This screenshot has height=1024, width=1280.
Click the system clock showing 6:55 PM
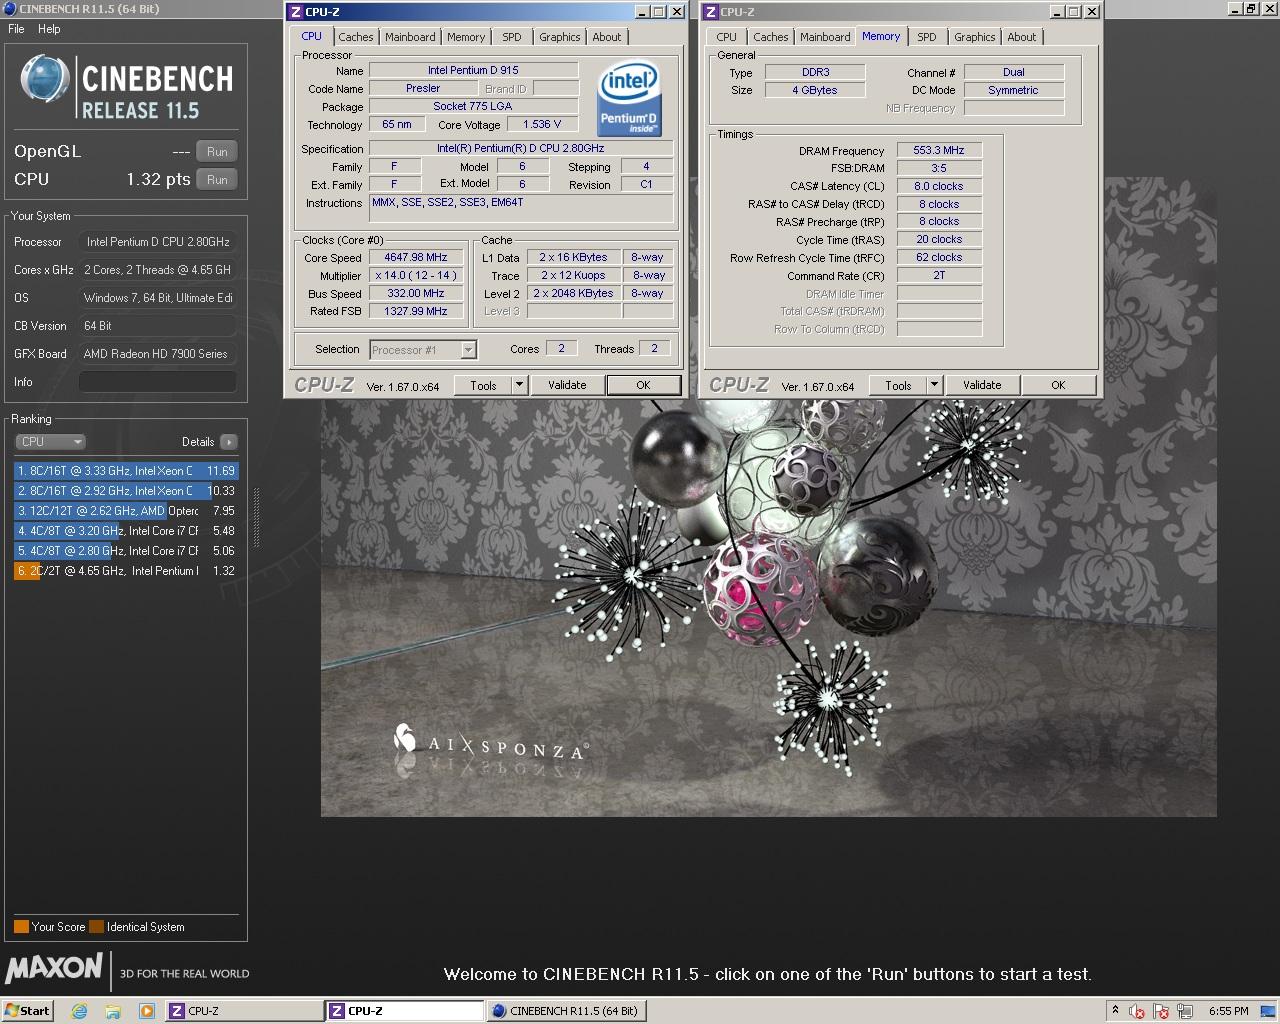(1228, 1011)
